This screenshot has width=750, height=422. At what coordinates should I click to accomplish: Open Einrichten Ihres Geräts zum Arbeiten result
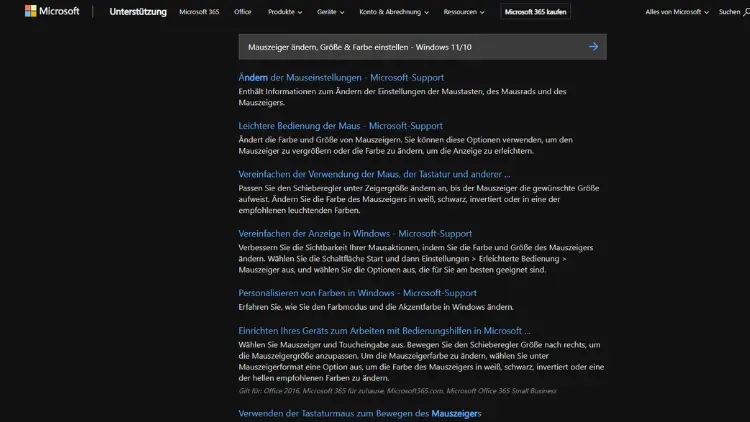coord(384,330)
